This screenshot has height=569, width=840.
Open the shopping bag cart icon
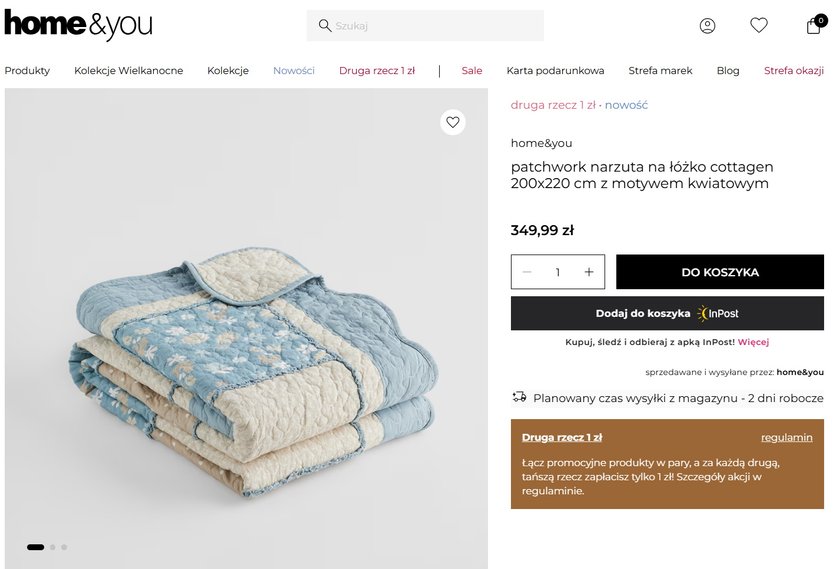point(814,26)
